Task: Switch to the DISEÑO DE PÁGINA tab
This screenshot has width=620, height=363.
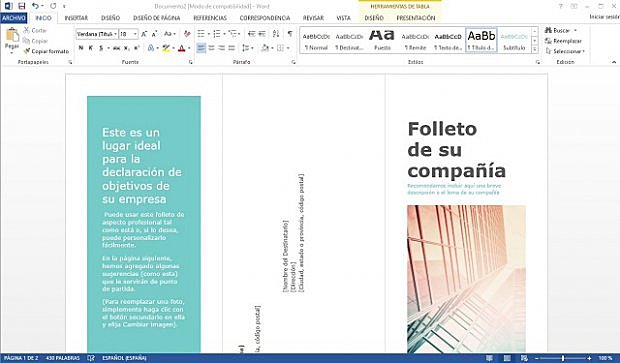Action: [157, 18]
